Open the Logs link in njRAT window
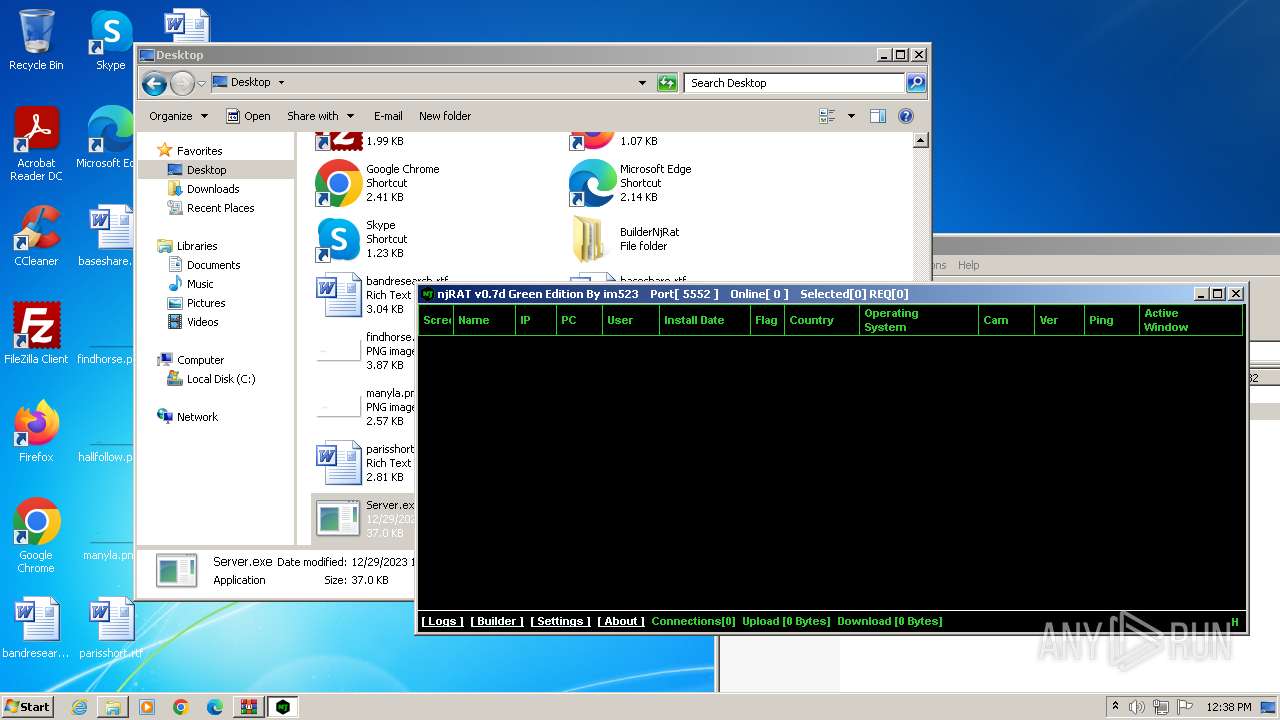 [x=442, y=622]
